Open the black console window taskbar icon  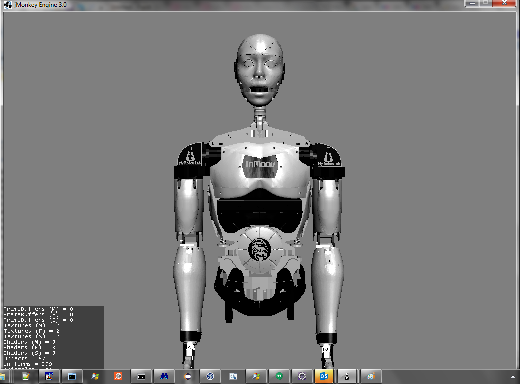(x=141, y=376)
